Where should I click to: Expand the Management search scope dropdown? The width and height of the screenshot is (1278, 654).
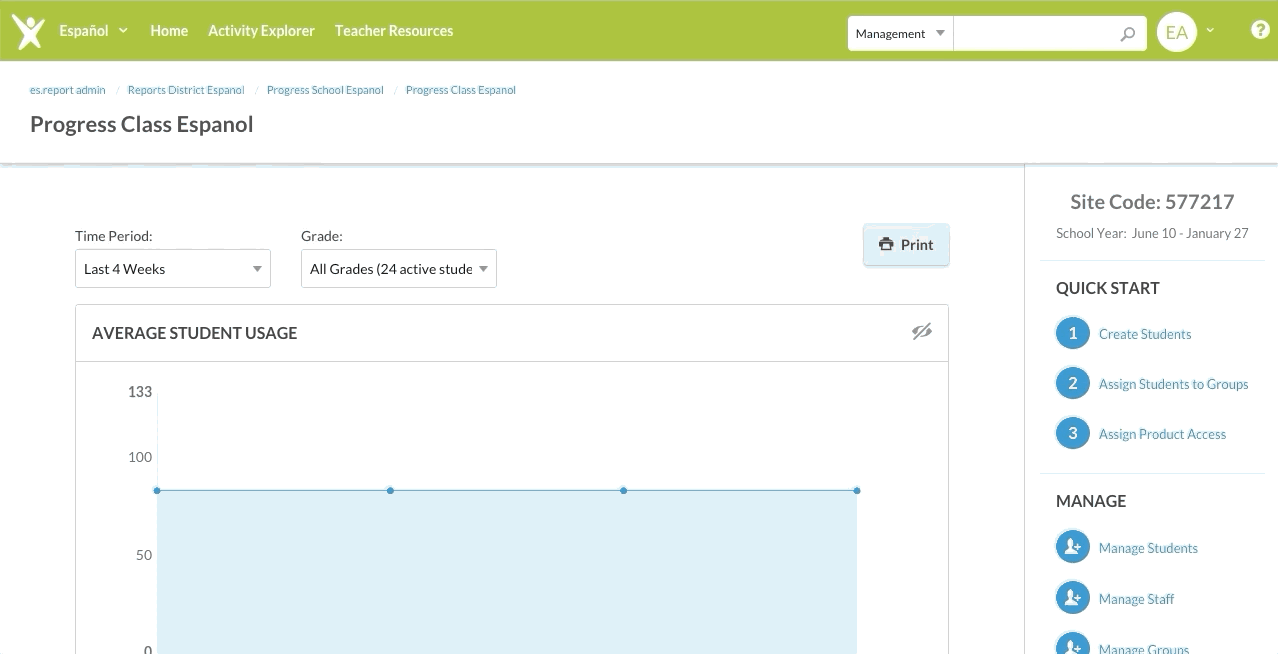click(900, 33)
